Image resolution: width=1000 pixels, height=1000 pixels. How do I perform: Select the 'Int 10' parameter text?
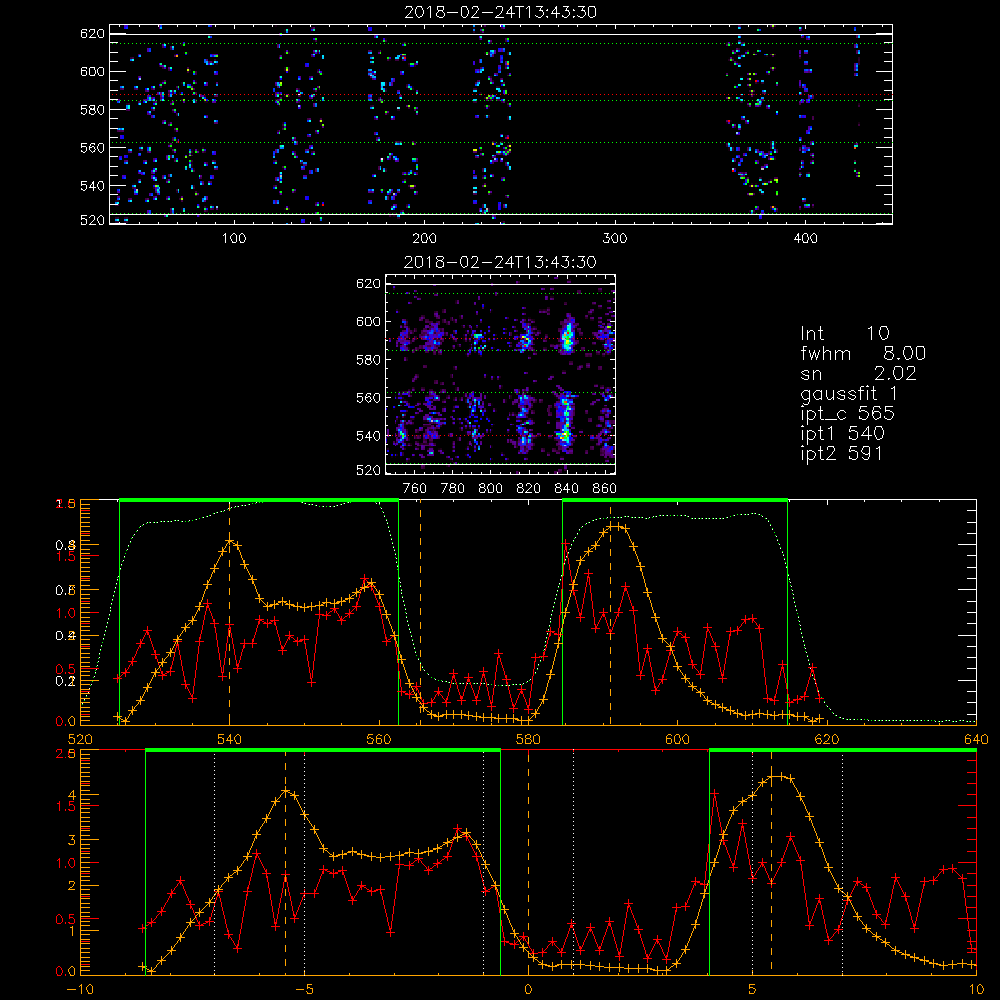point(844,333)
